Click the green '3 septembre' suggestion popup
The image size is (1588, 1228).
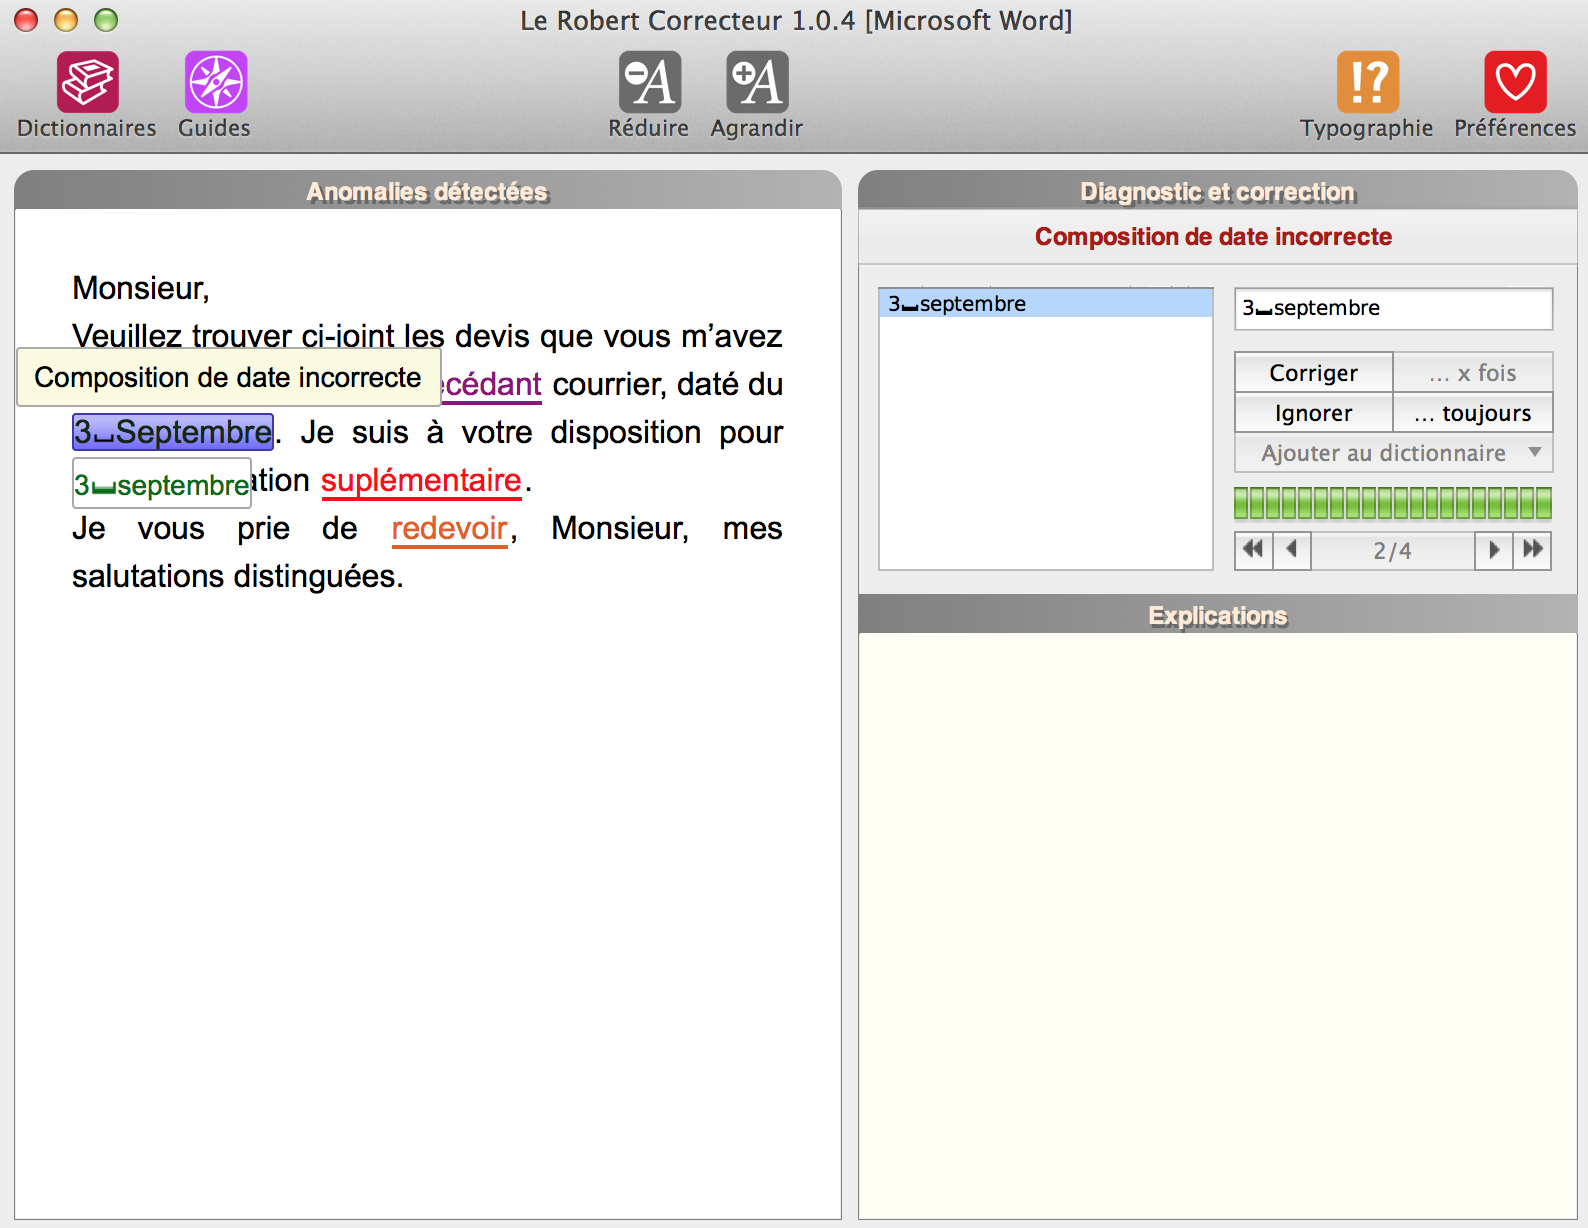[x=162, y=484]
